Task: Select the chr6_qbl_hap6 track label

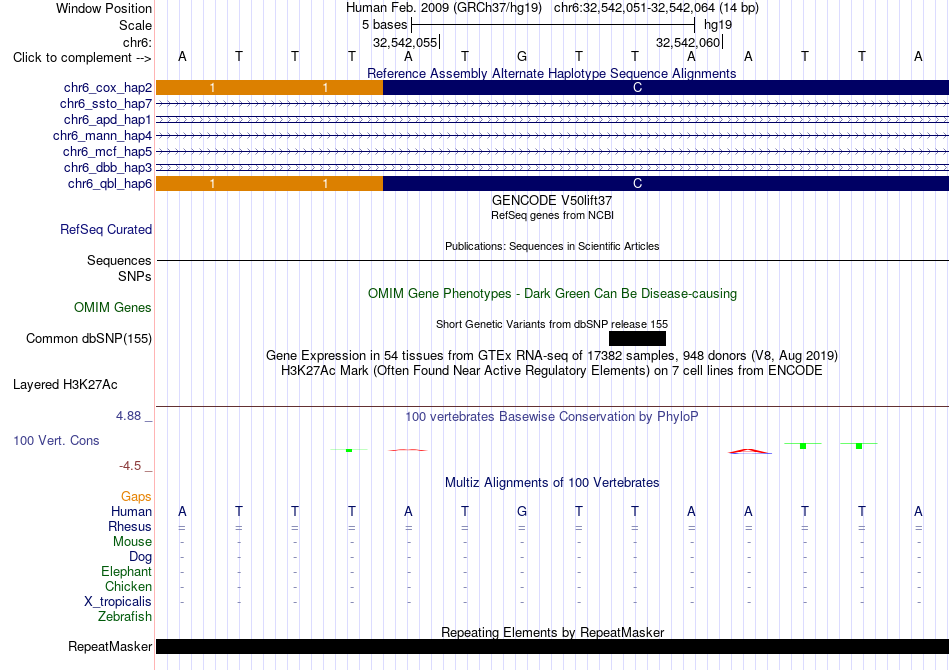Action: tap(110, 184)
